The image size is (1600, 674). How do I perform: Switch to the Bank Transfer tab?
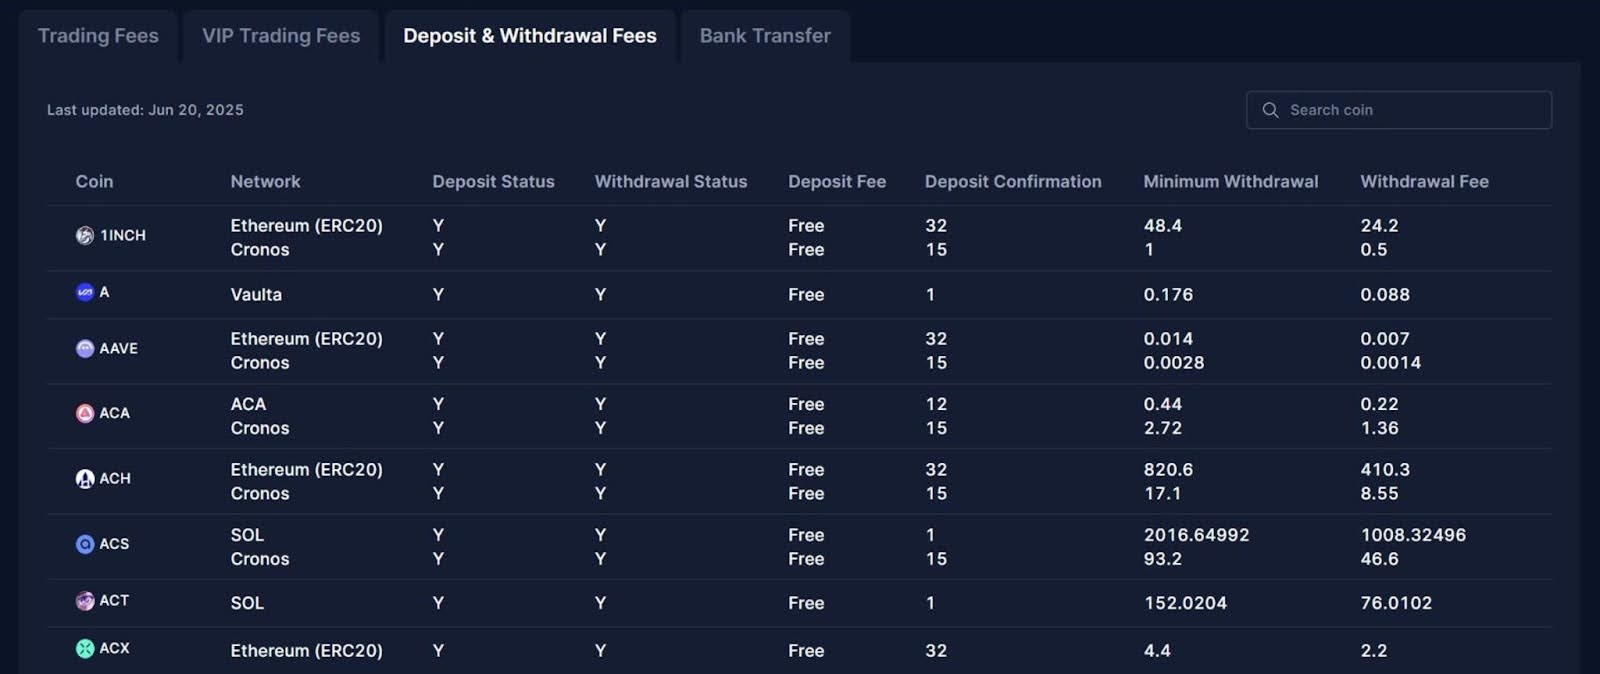[765, 36]
